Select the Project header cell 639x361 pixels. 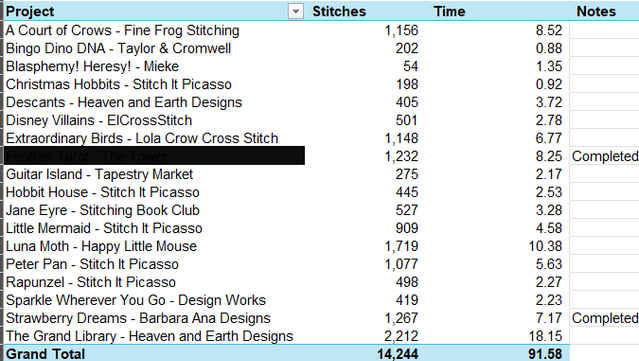pos(154,11)
